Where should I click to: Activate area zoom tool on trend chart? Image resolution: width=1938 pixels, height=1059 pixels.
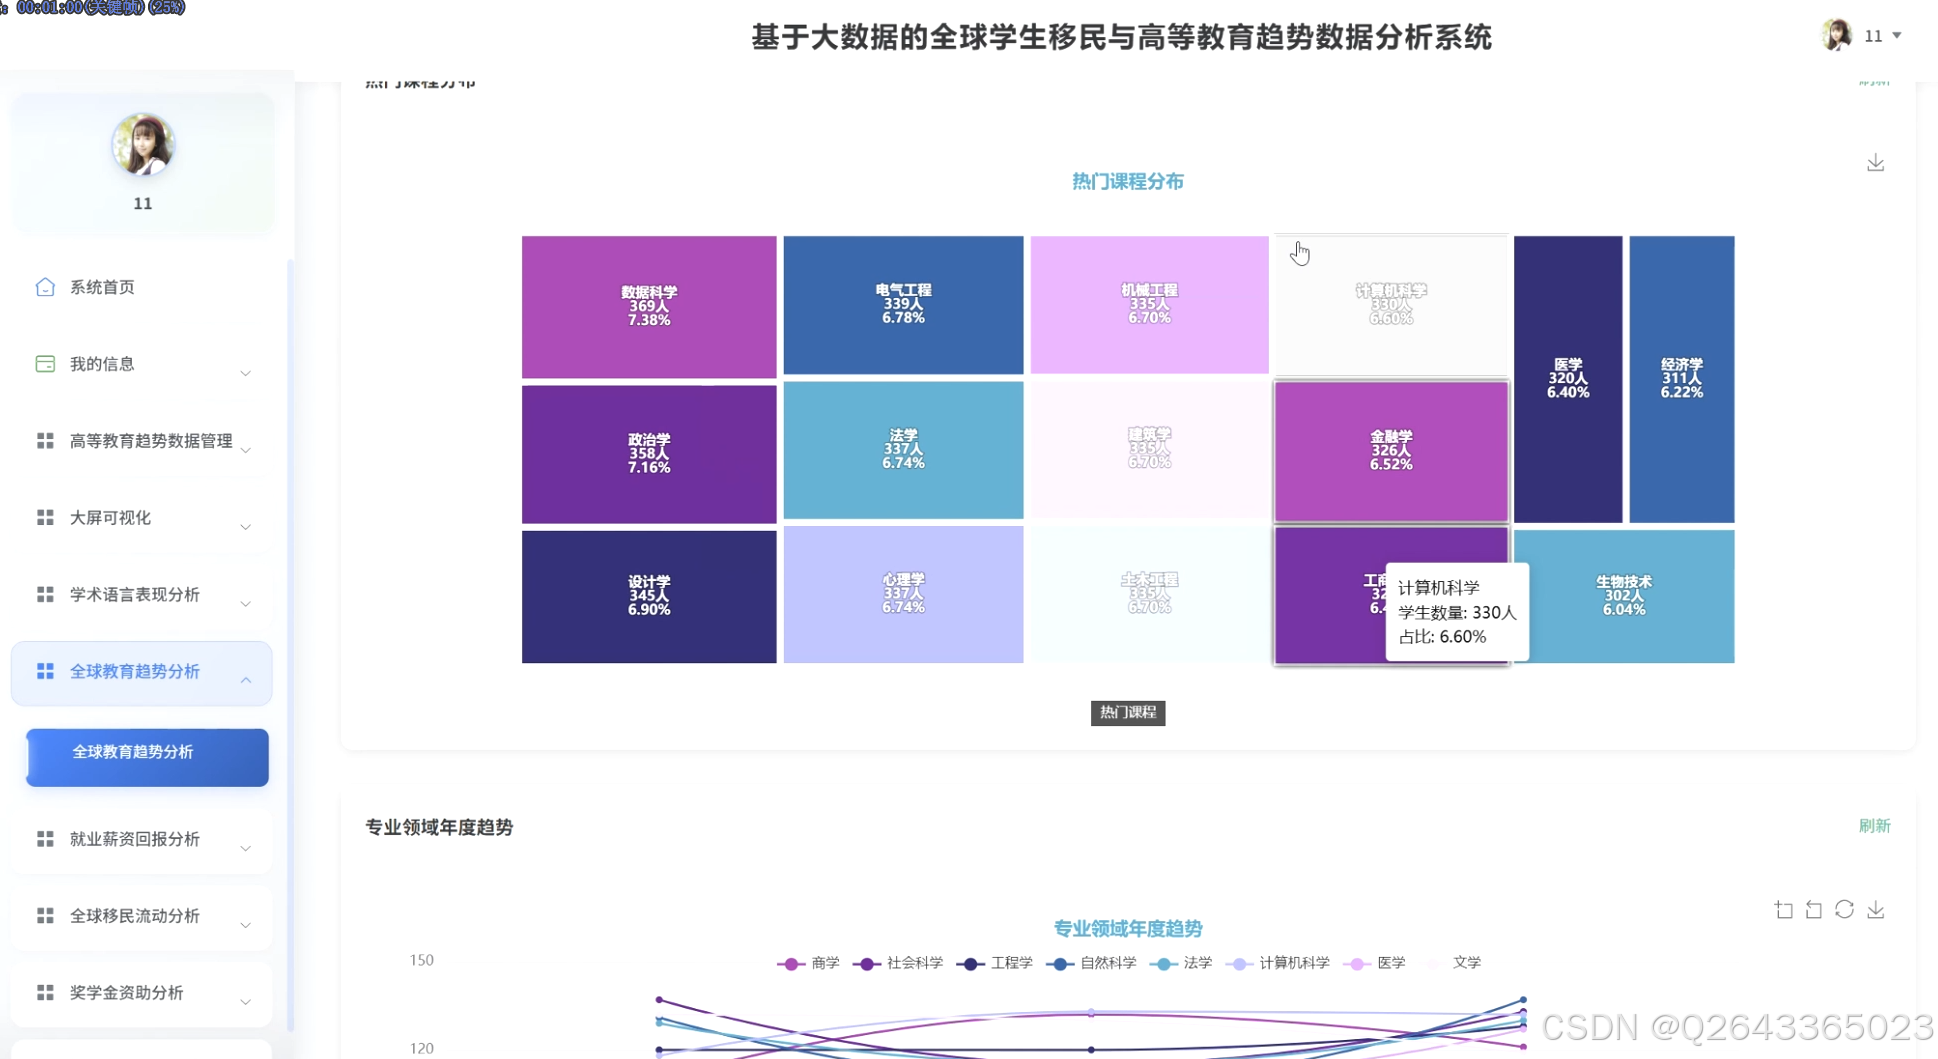pyautogui.click(x=1784, y=910)
